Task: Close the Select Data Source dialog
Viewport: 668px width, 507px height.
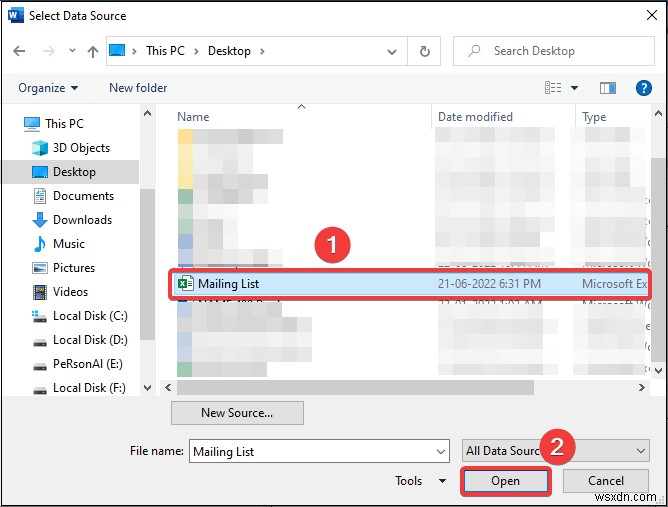Action: point(651,16)
